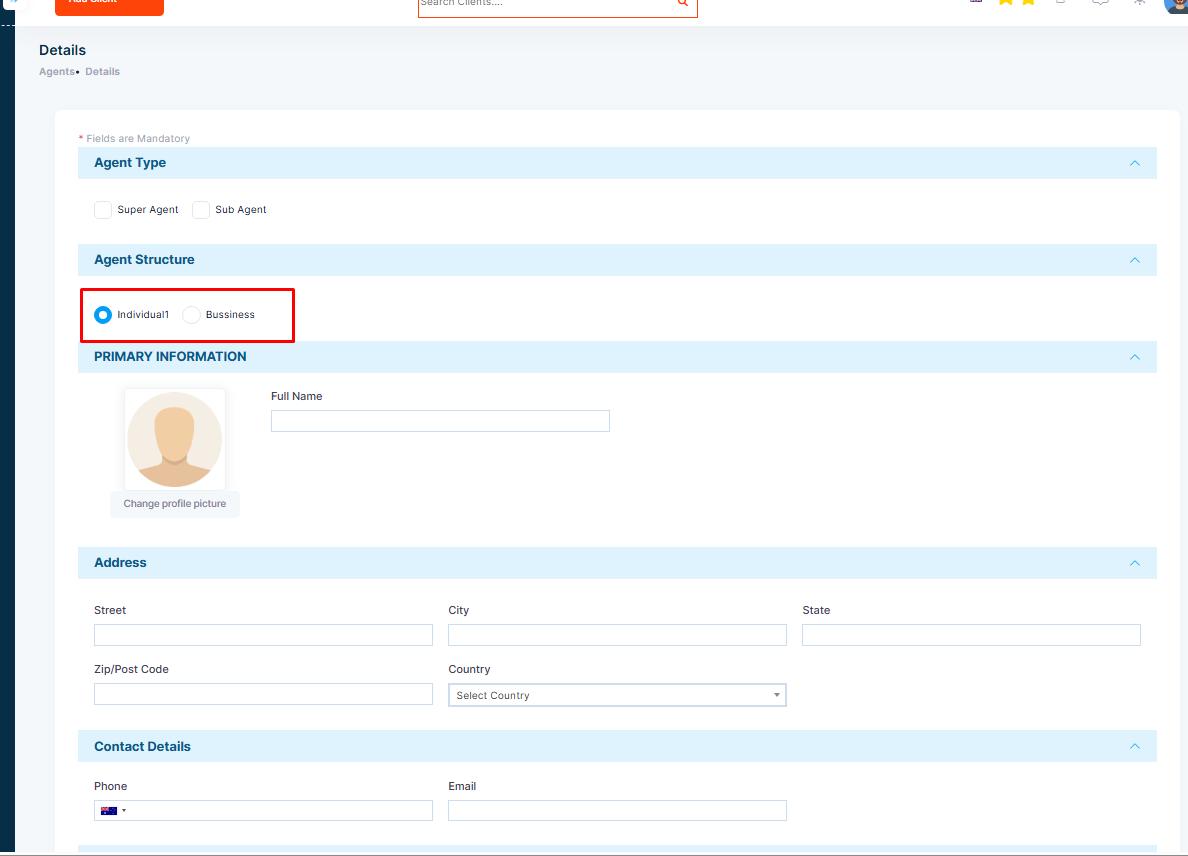The width and height of the screenshot is (1188, 856).
Task: Collapse the Agent Type section chevron
Action: (1134, 163)
